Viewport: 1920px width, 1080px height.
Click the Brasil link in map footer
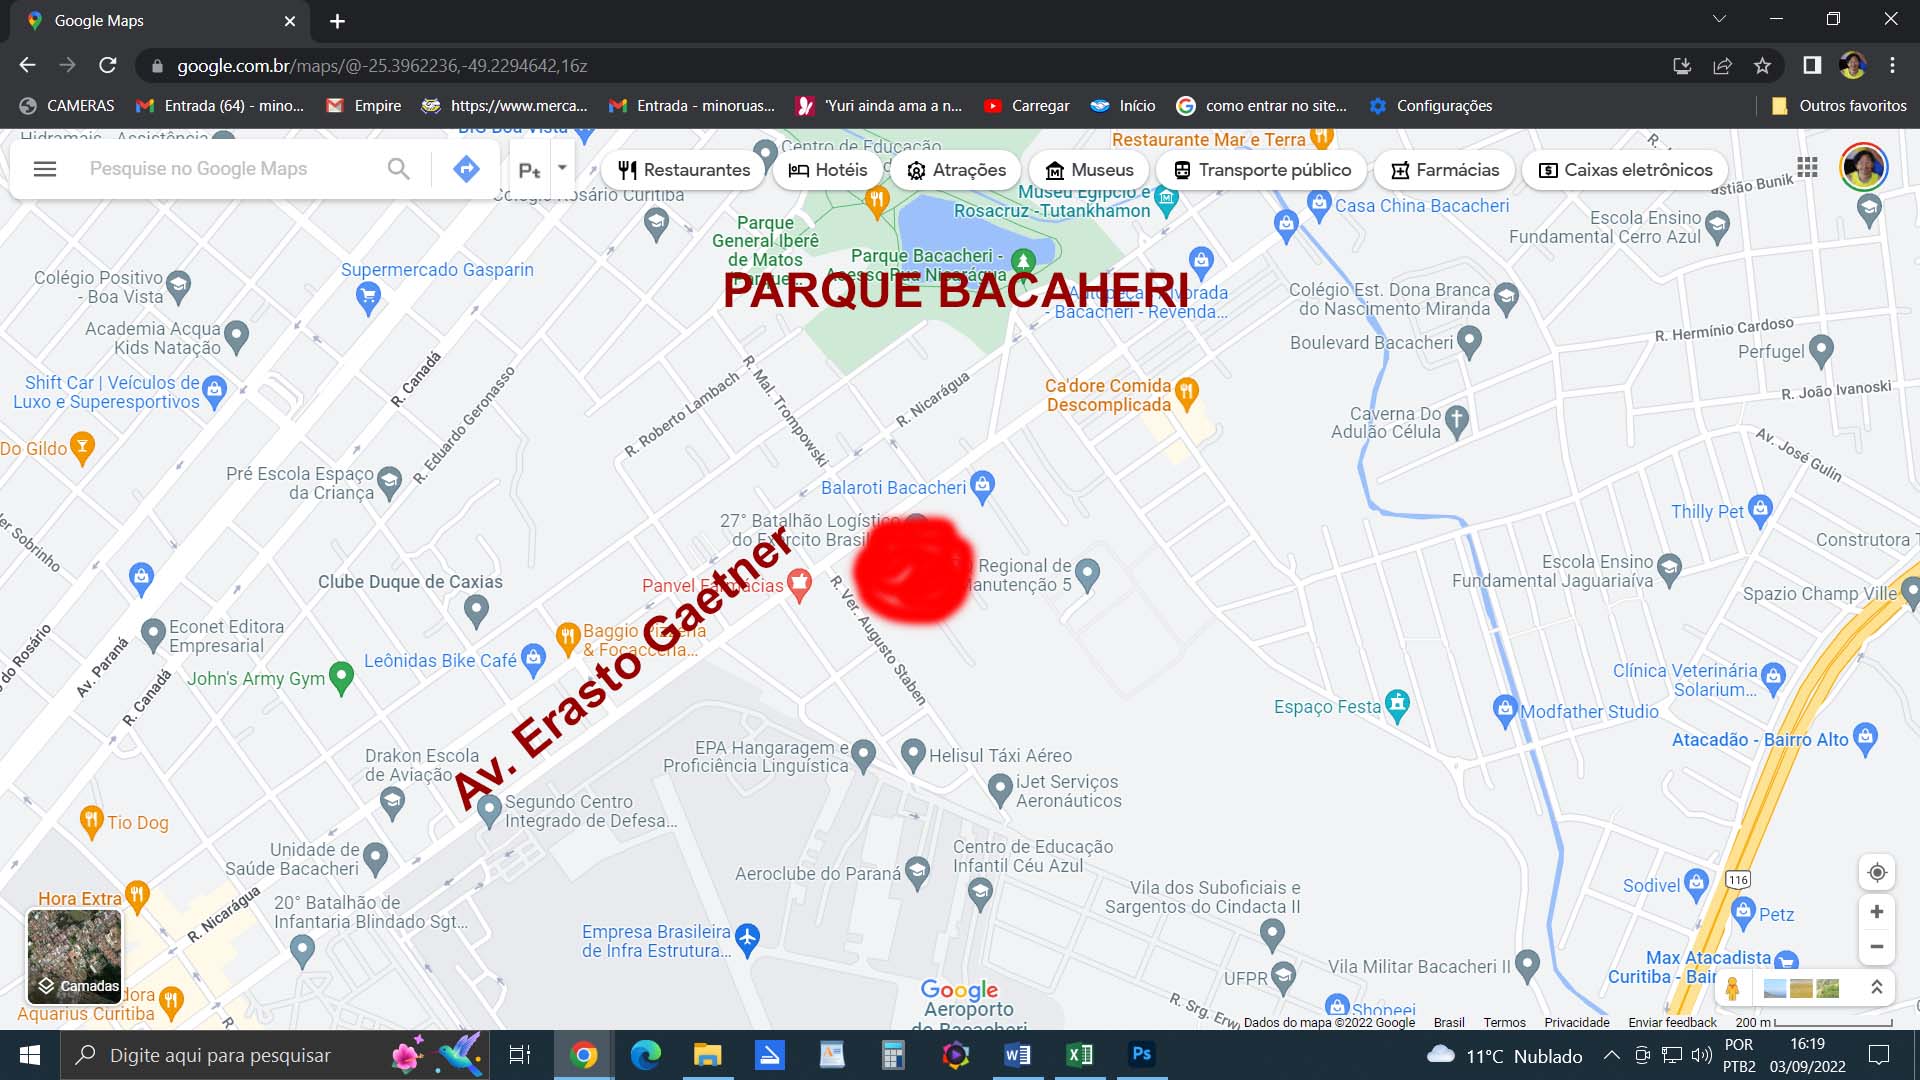point(1449,1022)
